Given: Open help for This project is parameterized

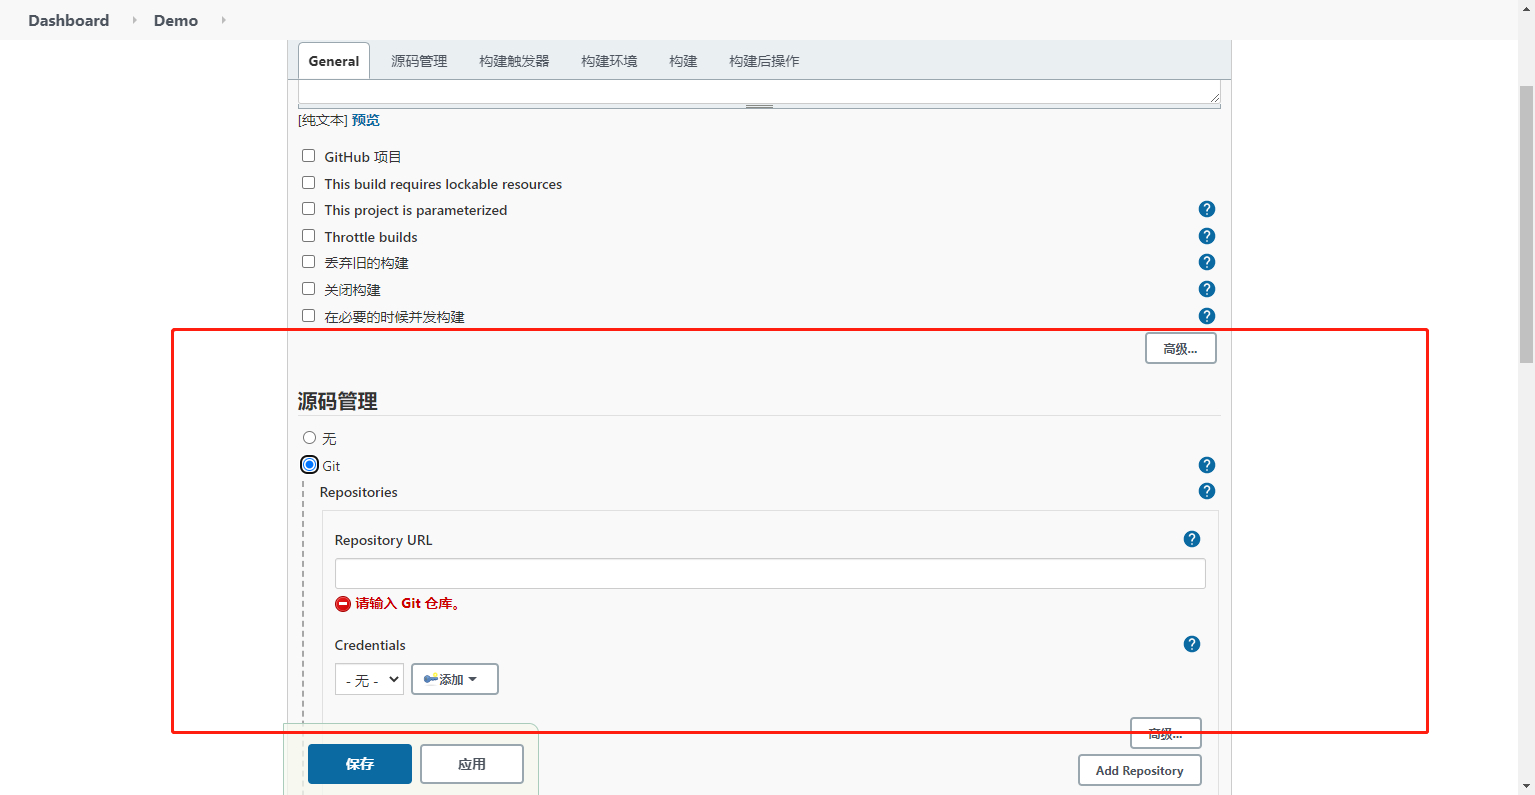Looking at the screenshot, I should (1207, 209).
